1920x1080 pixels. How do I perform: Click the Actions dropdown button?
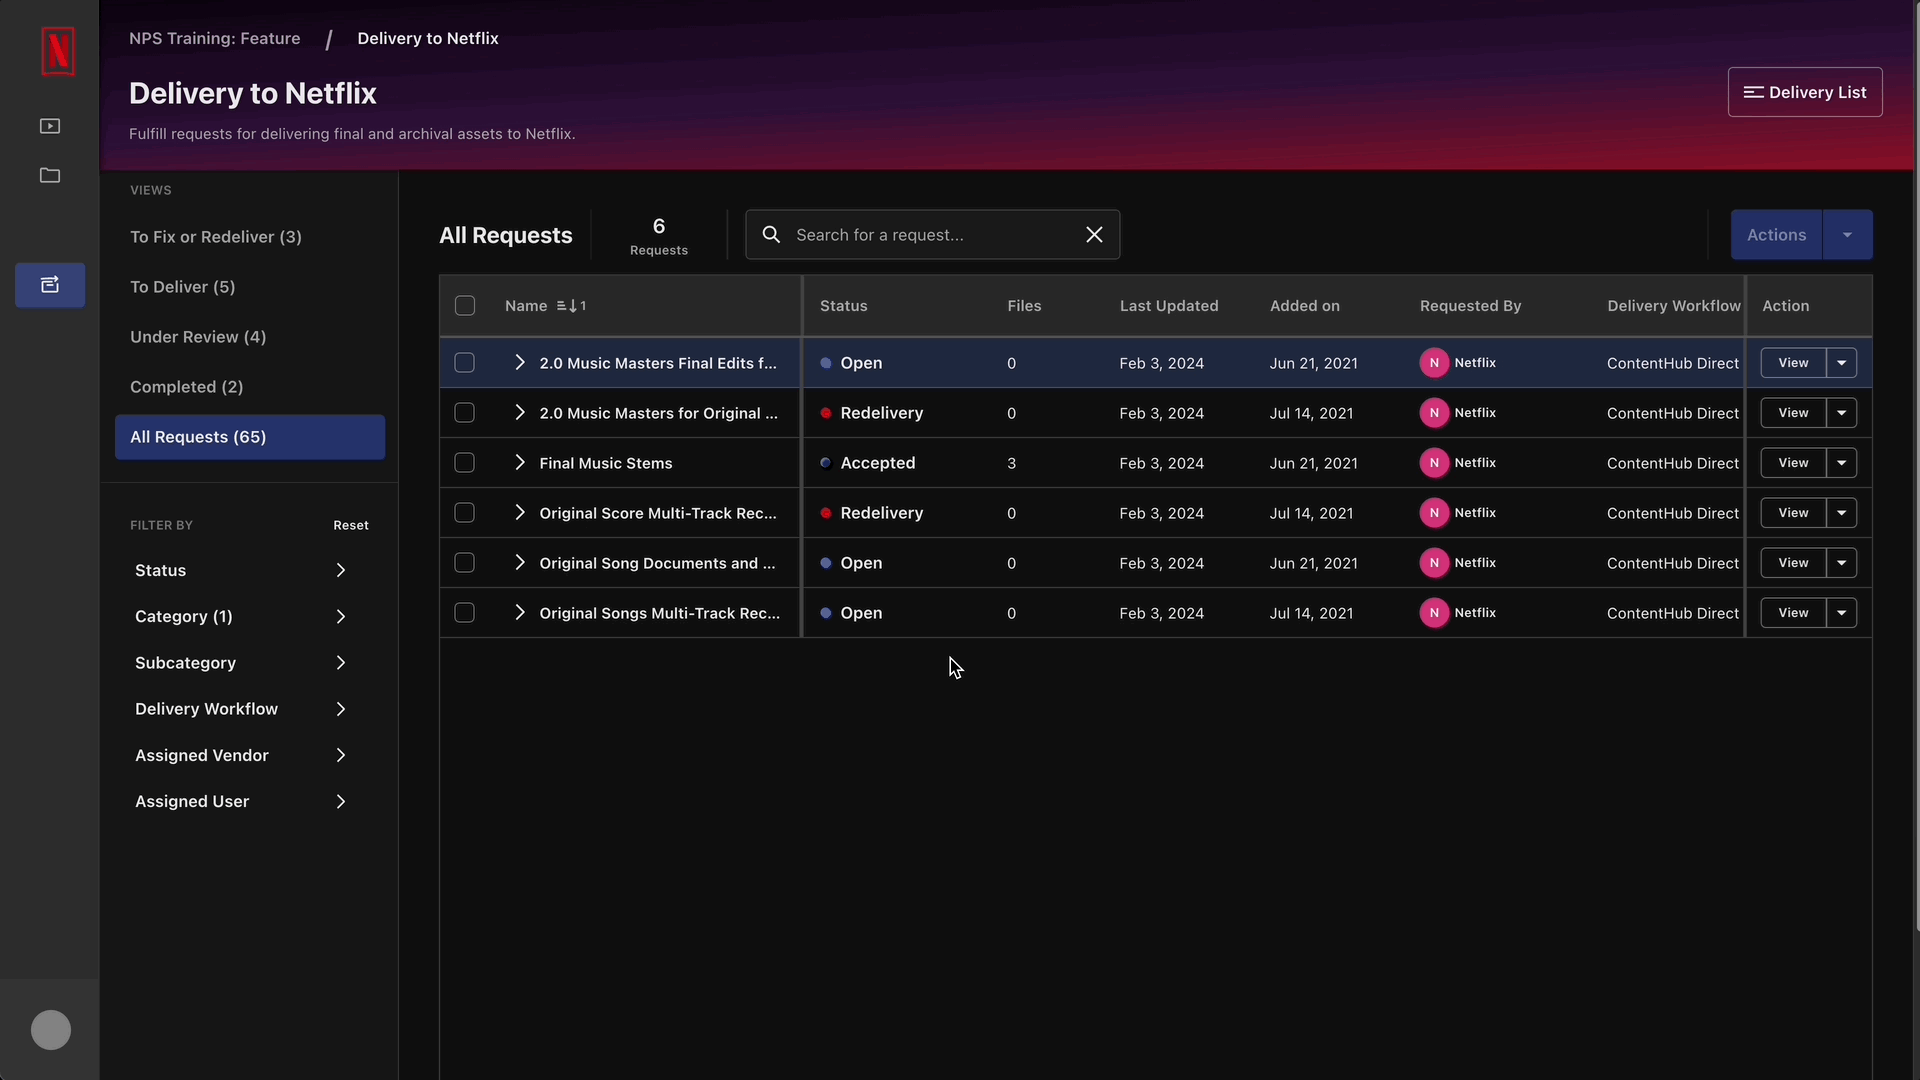click(x=1845, y=233)
